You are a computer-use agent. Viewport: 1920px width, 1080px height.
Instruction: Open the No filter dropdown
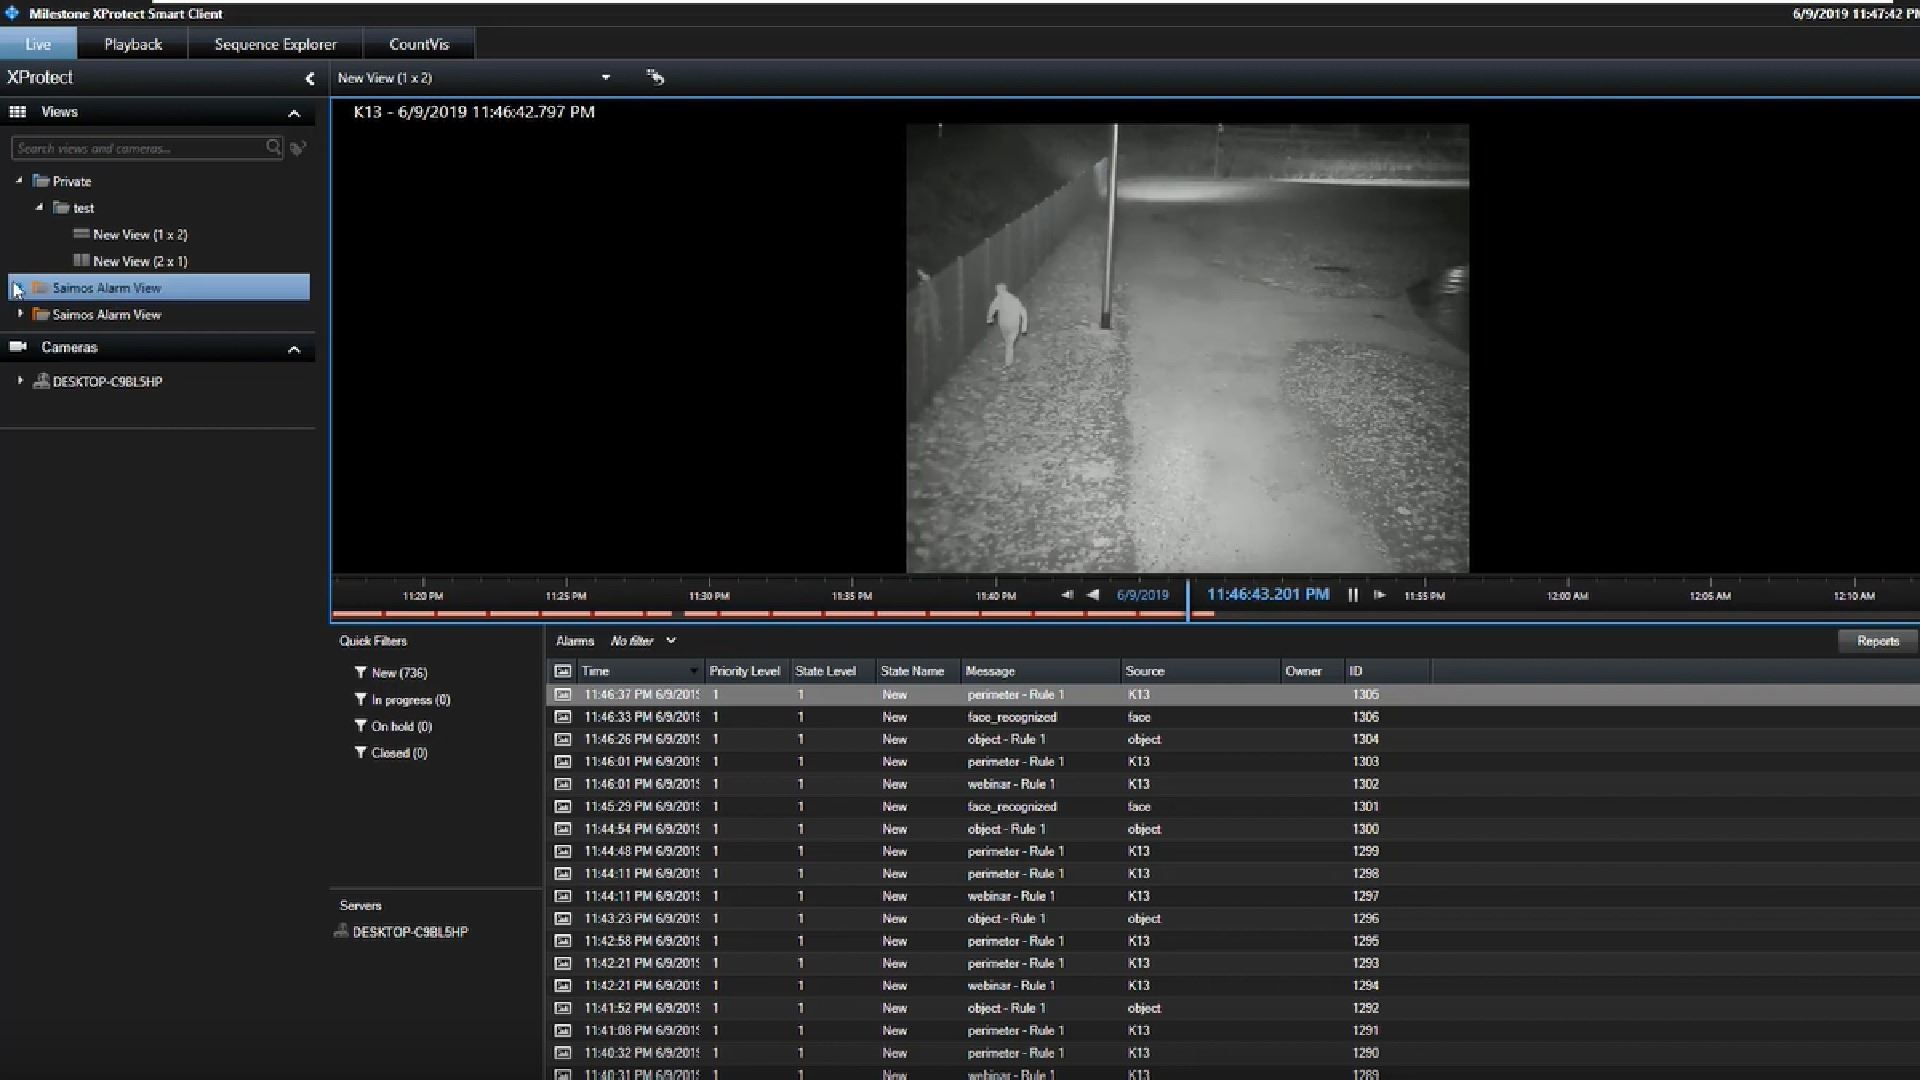[x=643, y=641]
